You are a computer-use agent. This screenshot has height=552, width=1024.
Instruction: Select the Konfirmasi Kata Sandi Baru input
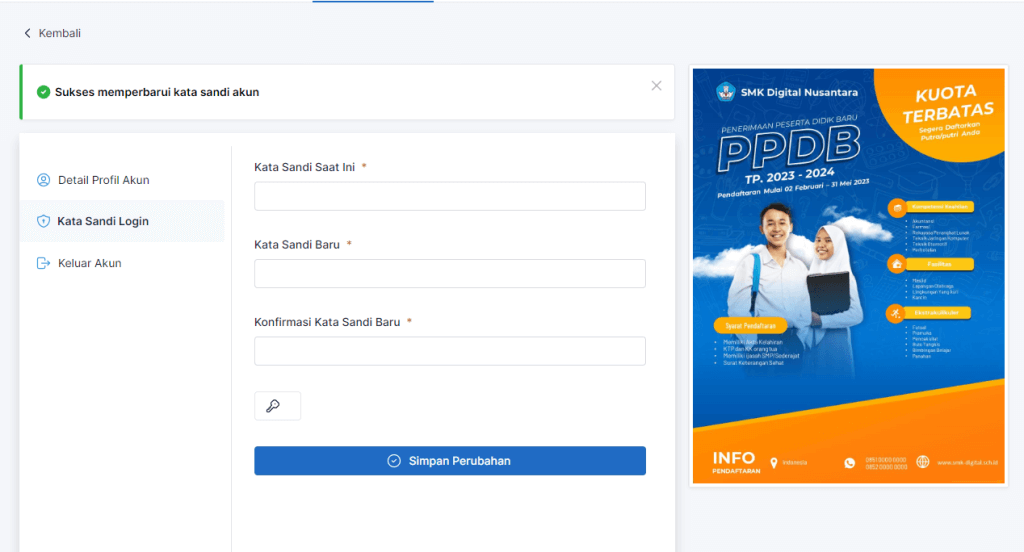click(x=449, y=352)
